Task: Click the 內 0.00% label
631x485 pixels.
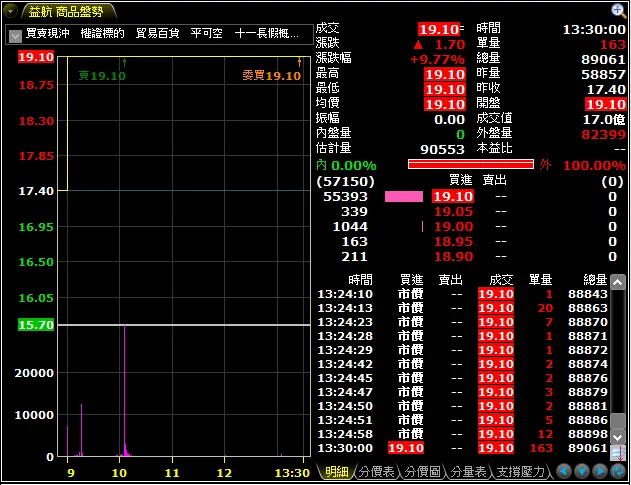Action: (x=346, y=165)
